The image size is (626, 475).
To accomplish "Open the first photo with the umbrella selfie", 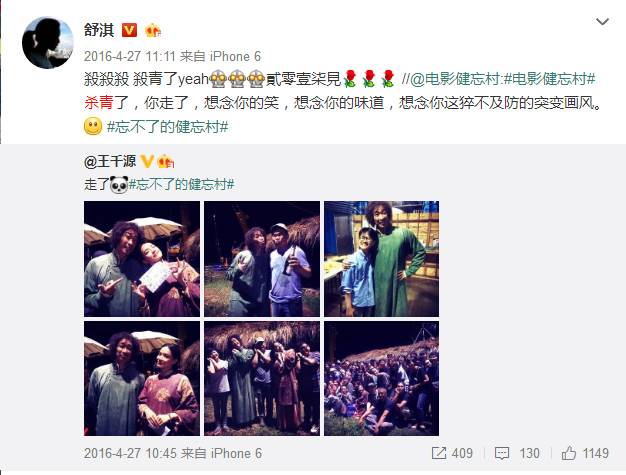I will pyautogui.click(x=142, y=259).
